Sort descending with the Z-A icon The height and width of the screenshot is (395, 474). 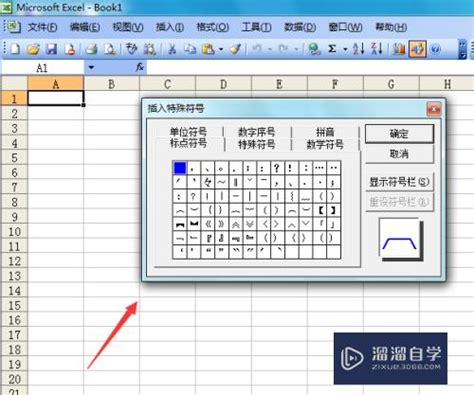tap(377, 49)
